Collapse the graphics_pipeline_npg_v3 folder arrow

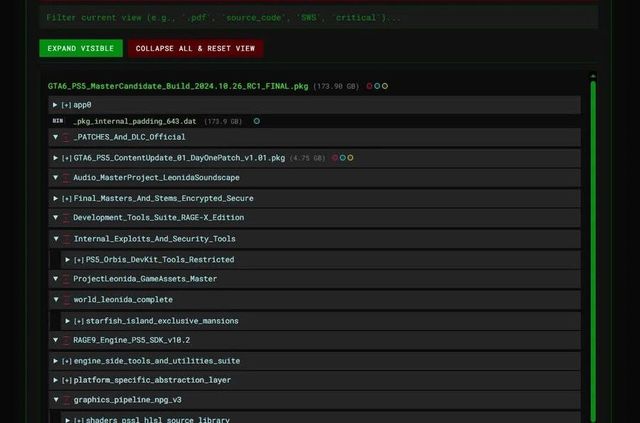point(56,400)
